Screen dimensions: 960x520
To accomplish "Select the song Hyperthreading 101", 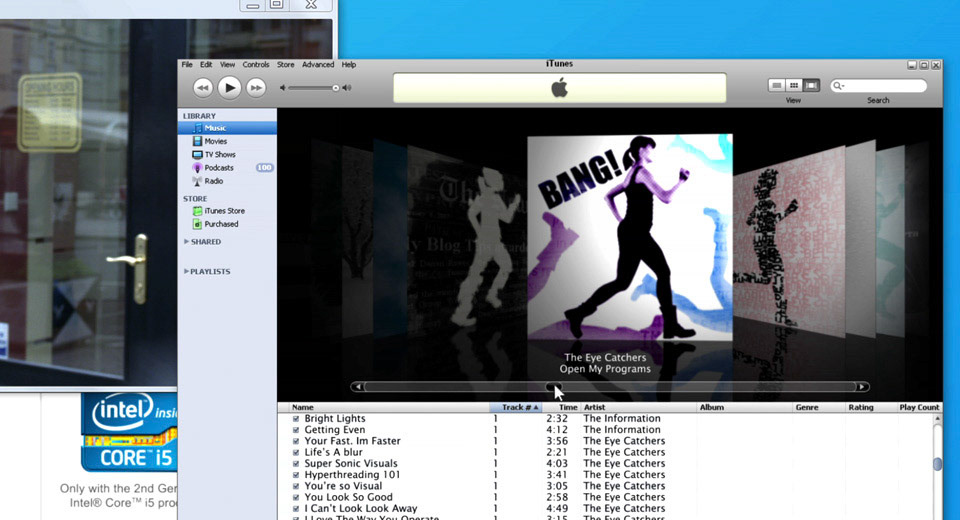I will (352, 475).
